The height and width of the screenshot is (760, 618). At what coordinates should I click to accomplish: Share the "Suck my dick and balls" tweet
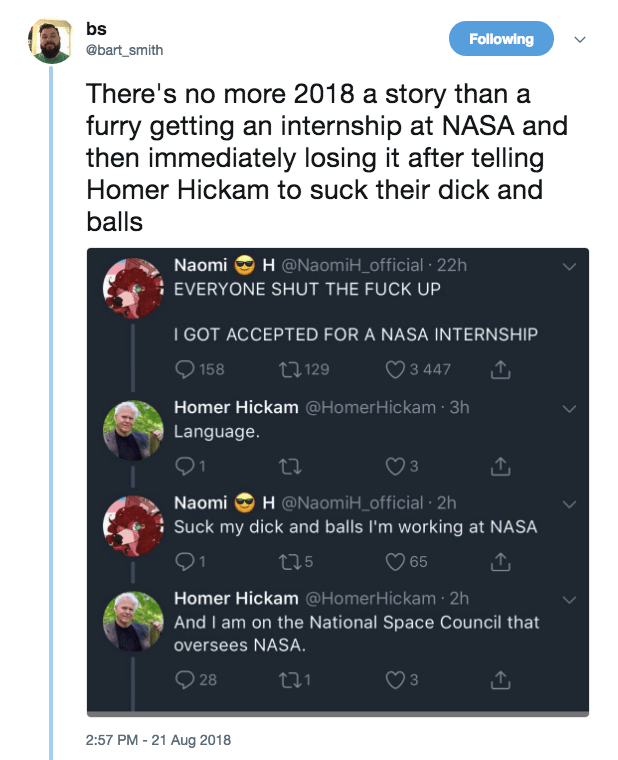[501, 561]
